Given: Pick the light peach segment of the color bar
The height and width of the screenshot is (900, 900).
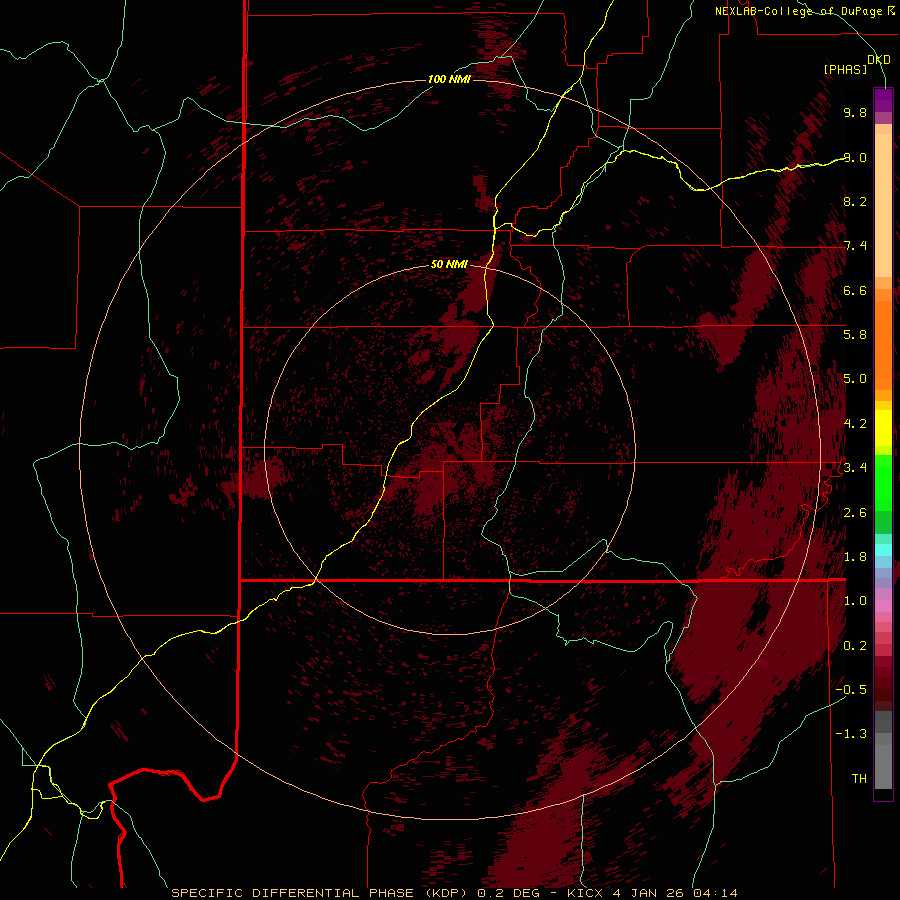Looking at the screenshot, I should [x=883, y=205].
